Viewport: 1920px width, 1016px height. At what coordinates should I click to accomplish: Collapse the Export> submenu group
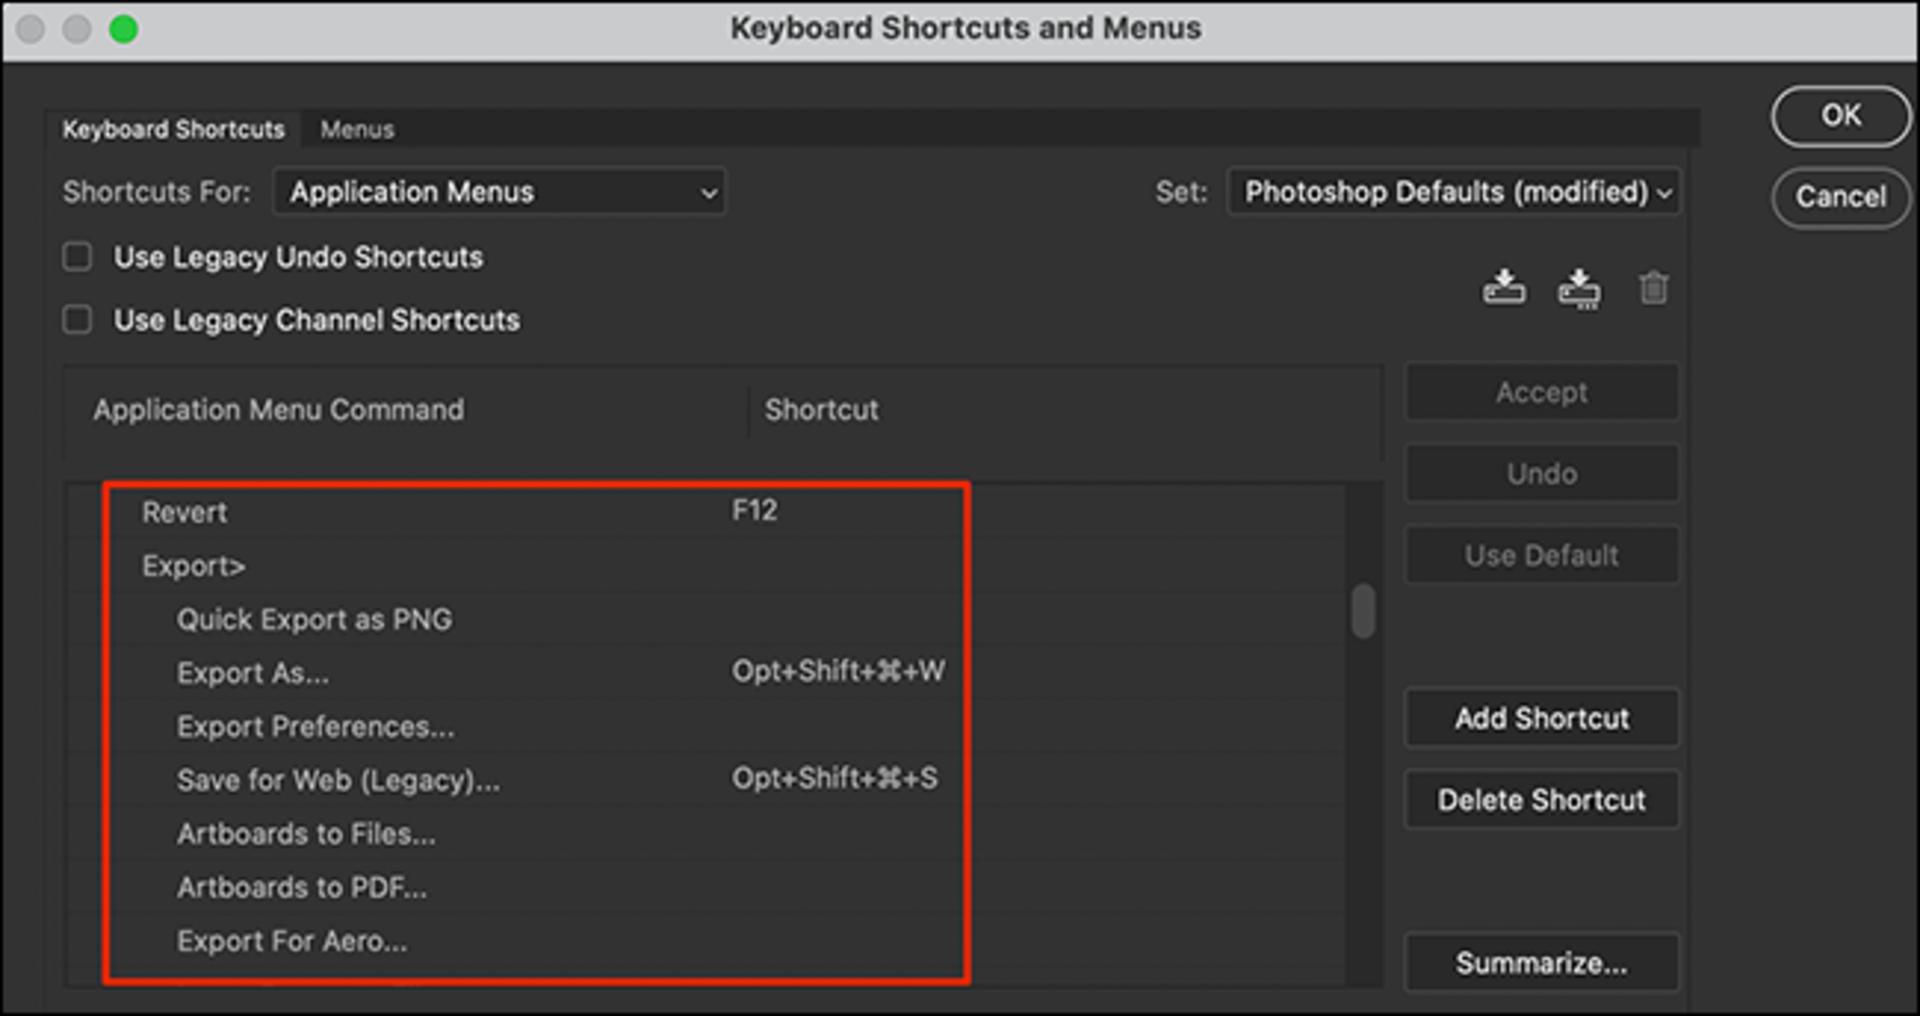pos(193,566)
